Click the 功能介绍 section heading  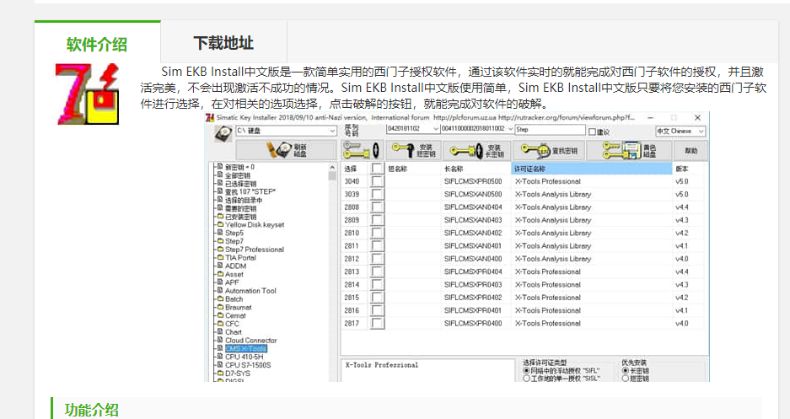click(x=92, y=409)
